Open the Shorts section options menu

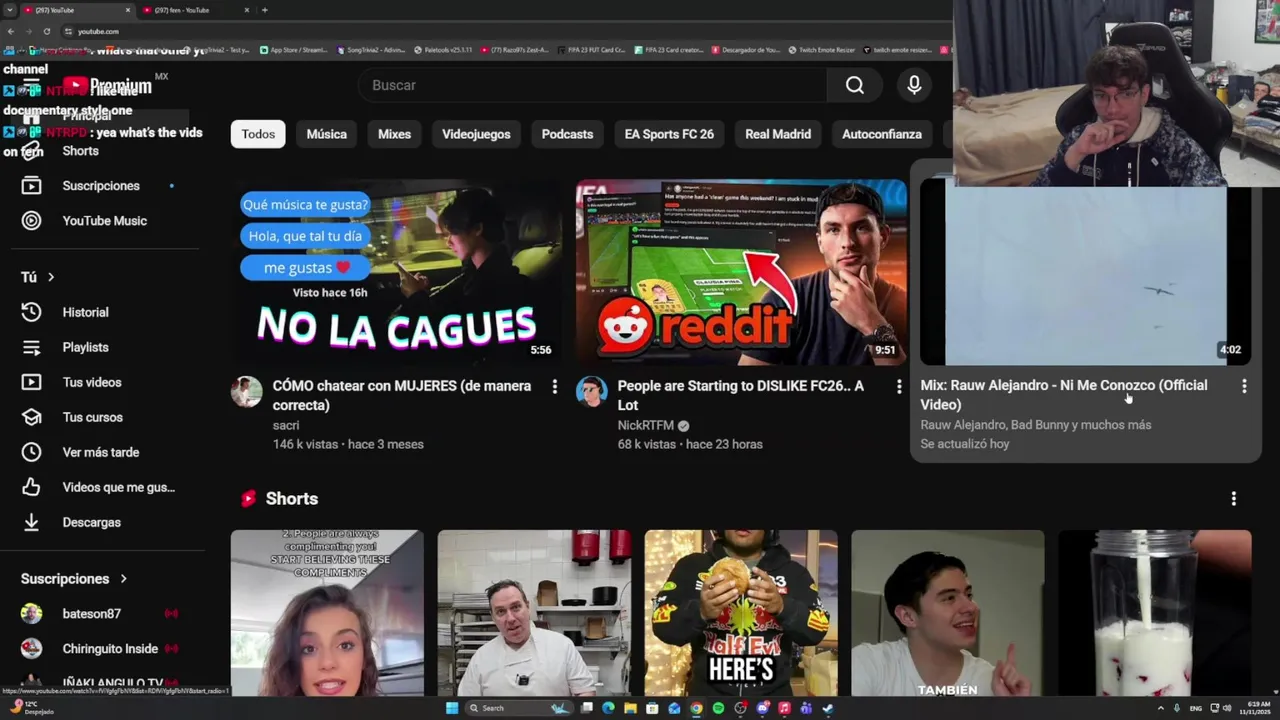click(x=1233, y=498)
